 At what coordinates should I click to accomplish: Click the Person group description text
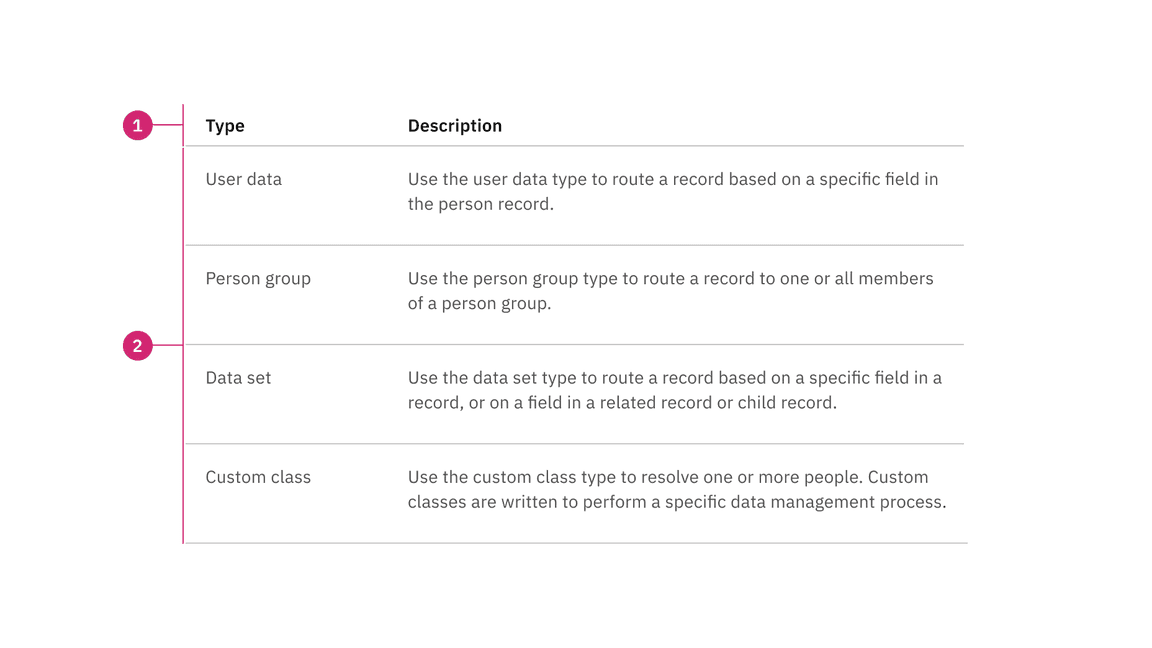pos(670,290)
